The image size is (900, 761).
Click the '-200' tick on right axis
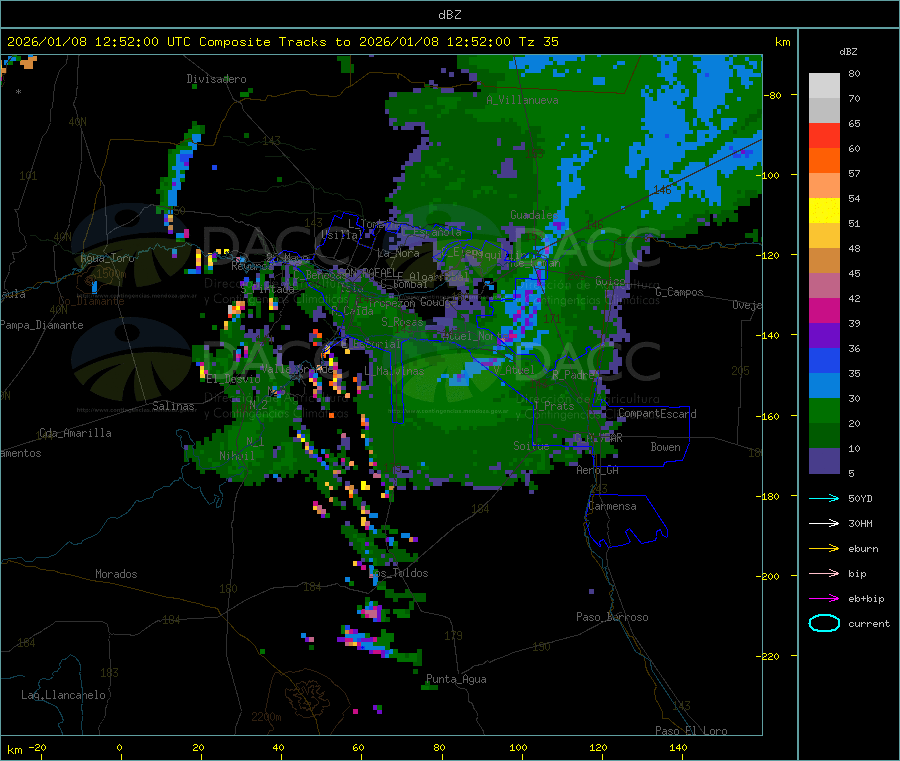[770, 576]
